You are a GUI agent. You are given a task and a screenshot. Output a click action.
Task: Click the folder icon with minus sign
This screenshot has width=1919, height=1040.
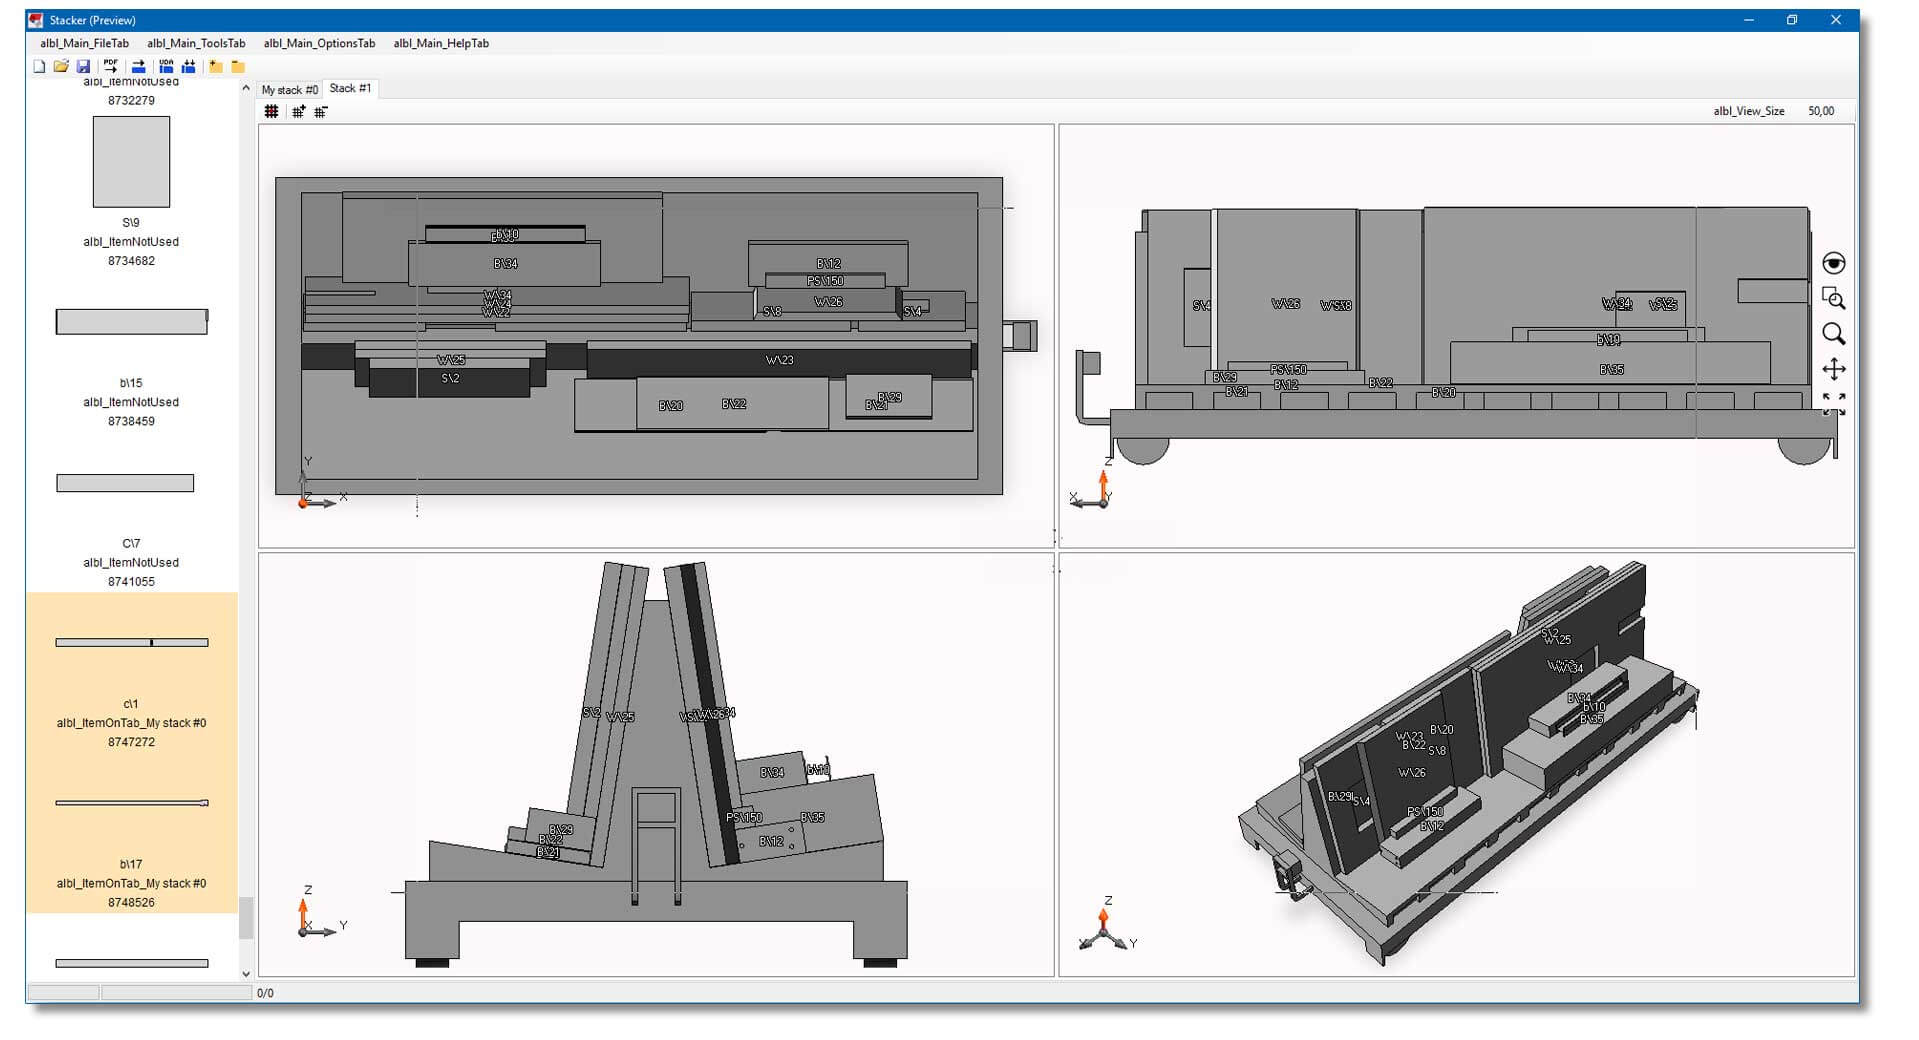[238, 66]
